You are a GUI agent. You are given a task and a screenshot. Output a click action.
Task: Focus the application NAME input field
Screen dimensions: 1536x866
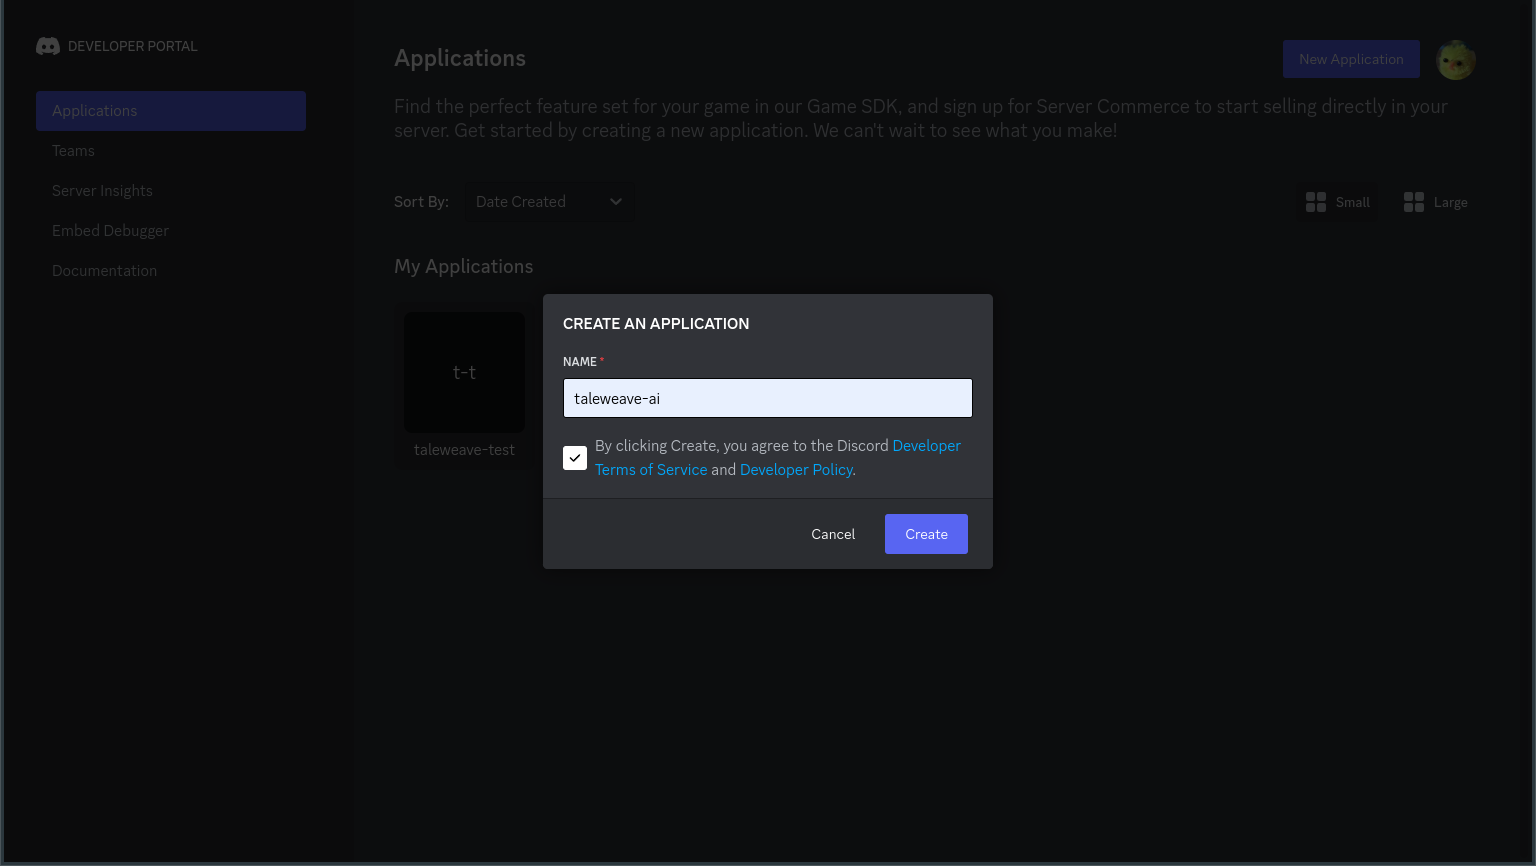coord(768,398)
